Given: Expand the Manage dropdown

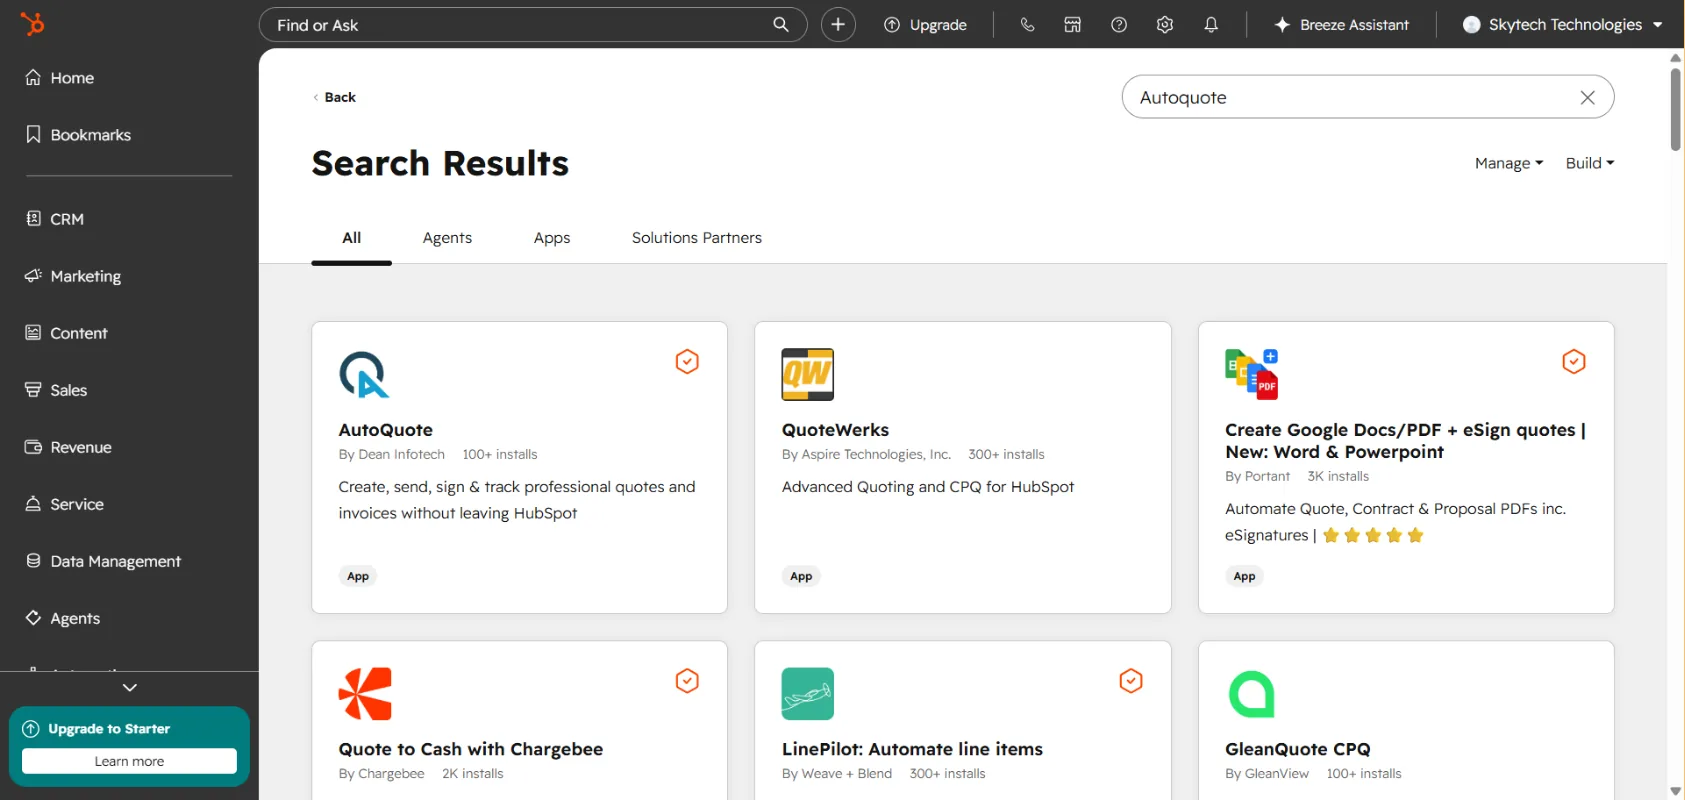Looking at the screenshot, I should click(1509, 163).
